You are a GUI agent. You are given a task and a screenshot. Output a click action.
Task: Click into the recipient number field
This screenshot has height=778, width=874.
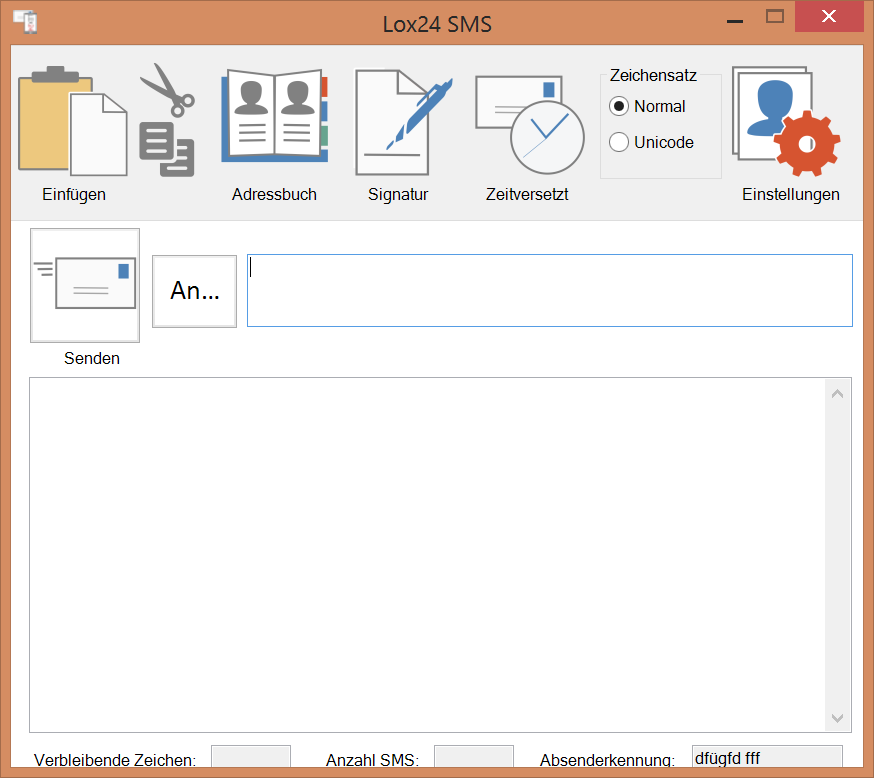pos(550,290)
